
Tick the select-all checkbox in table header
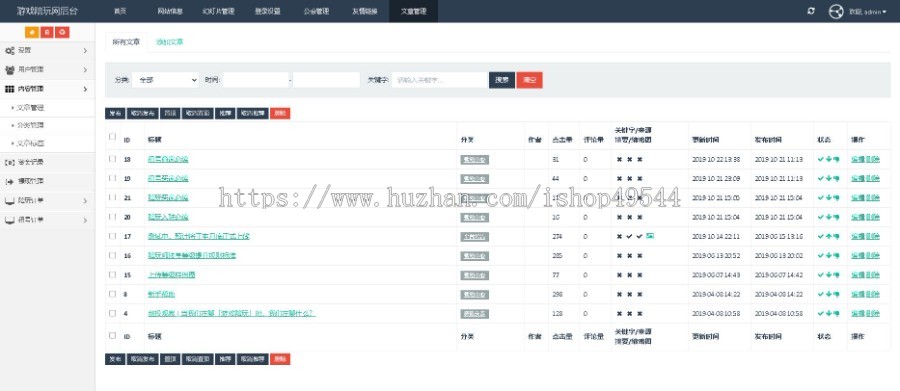(112, 137)
